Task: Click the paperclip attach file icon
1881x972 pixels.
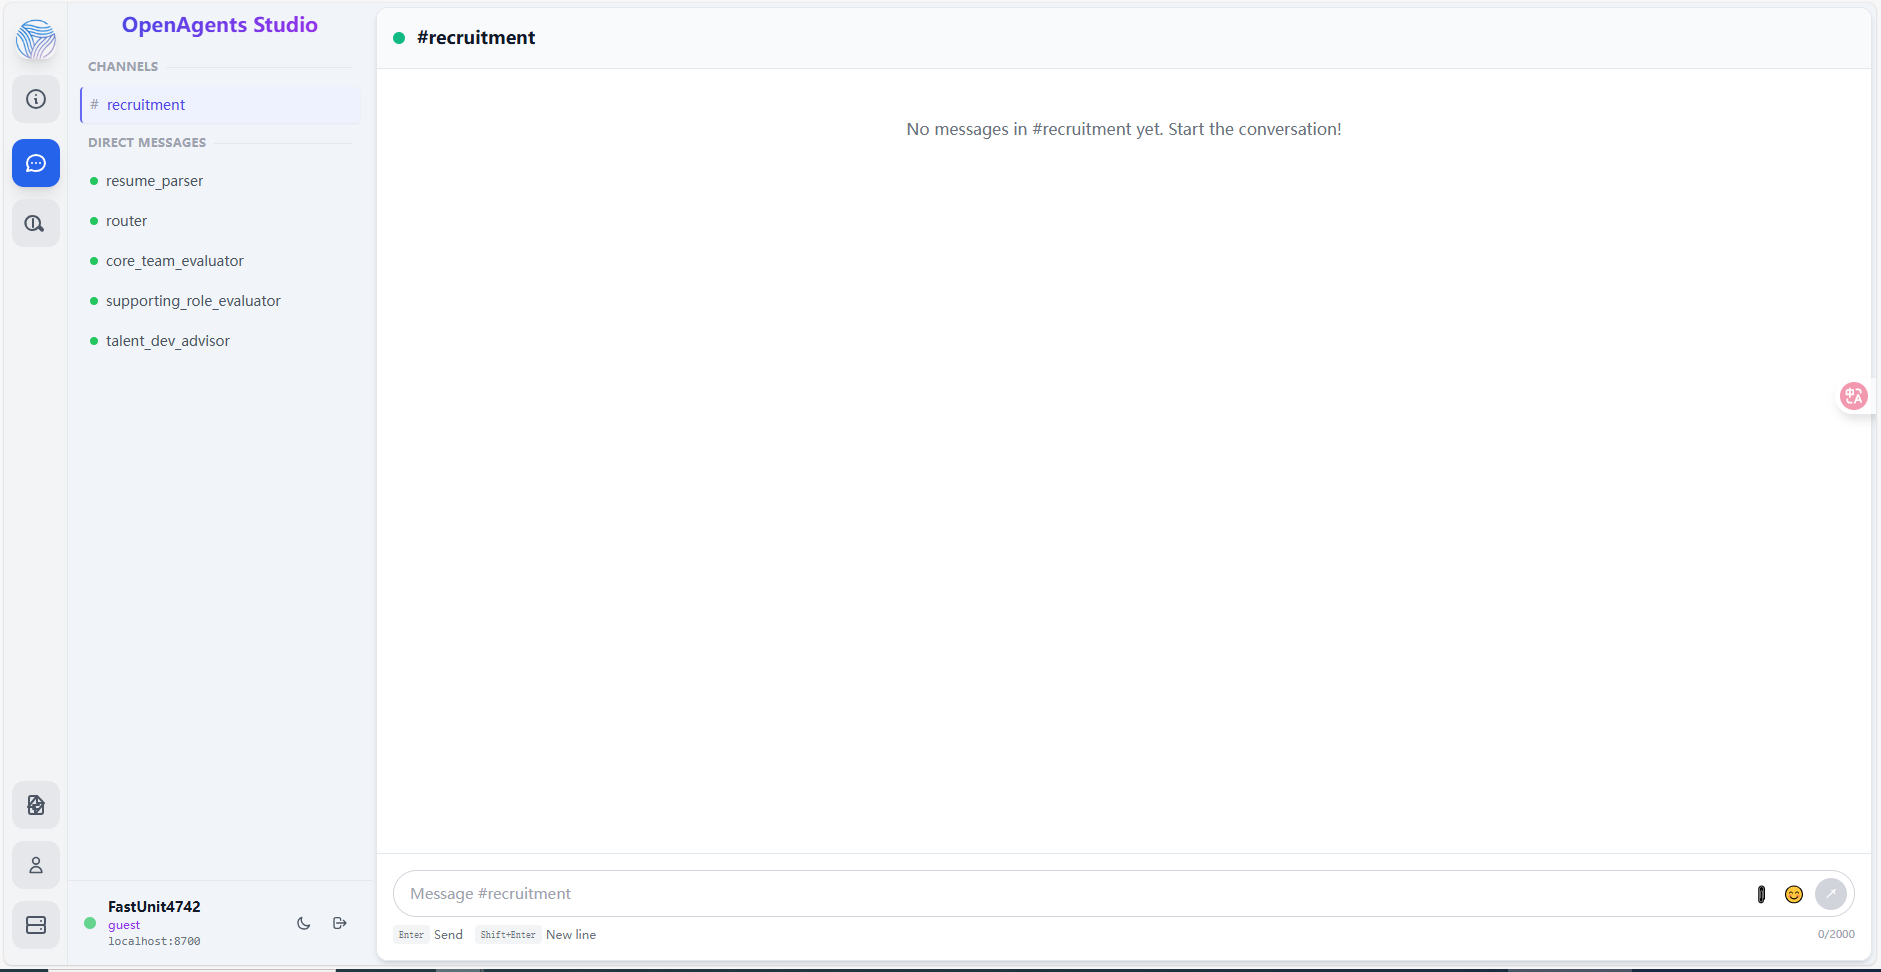Action: [1761, 894]
